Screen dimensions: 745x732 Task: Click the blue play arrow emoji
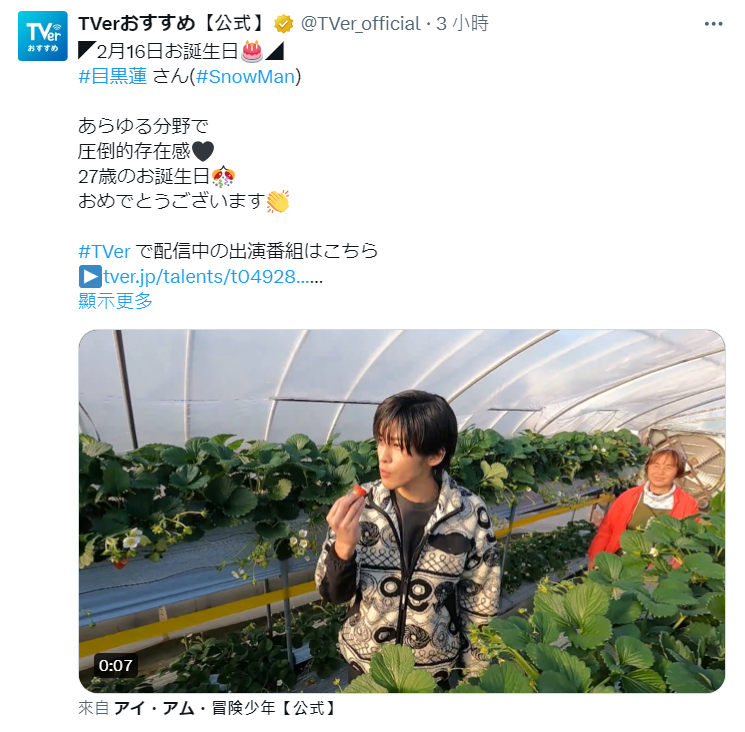click(90, 276)
